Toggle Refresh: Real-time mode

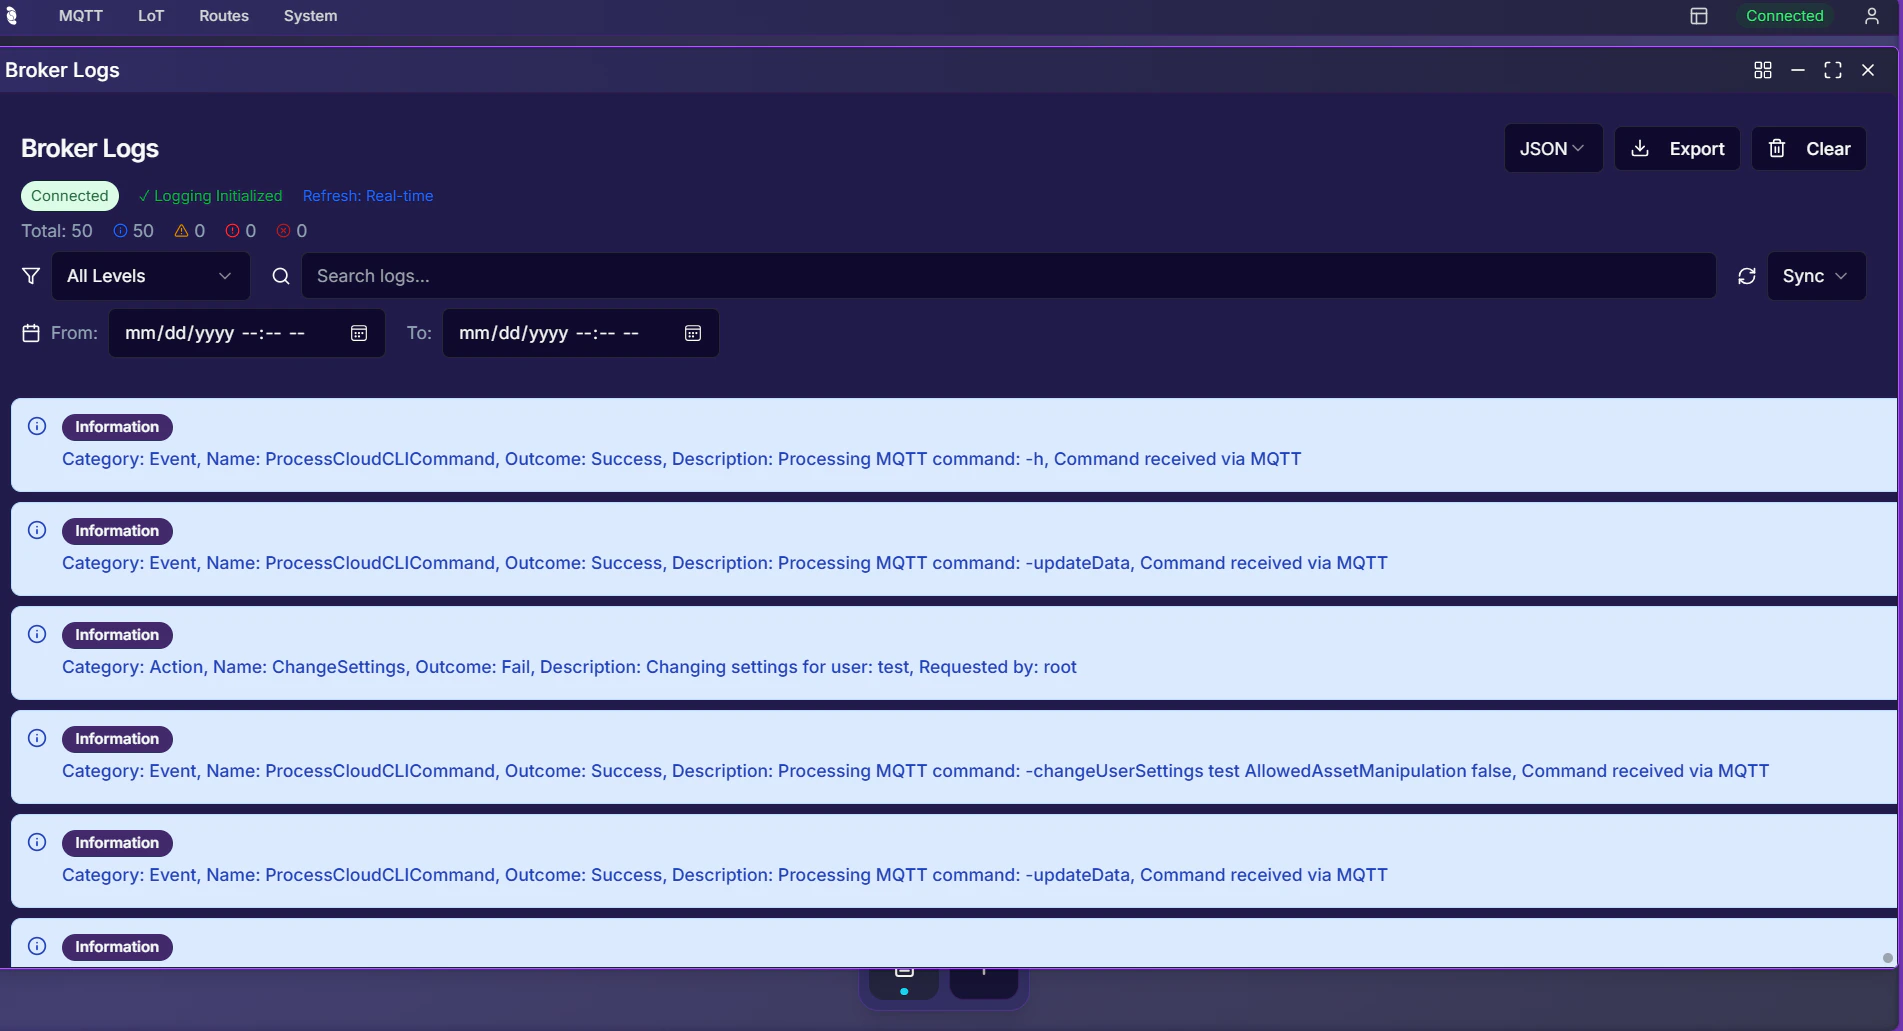(368, 196)
